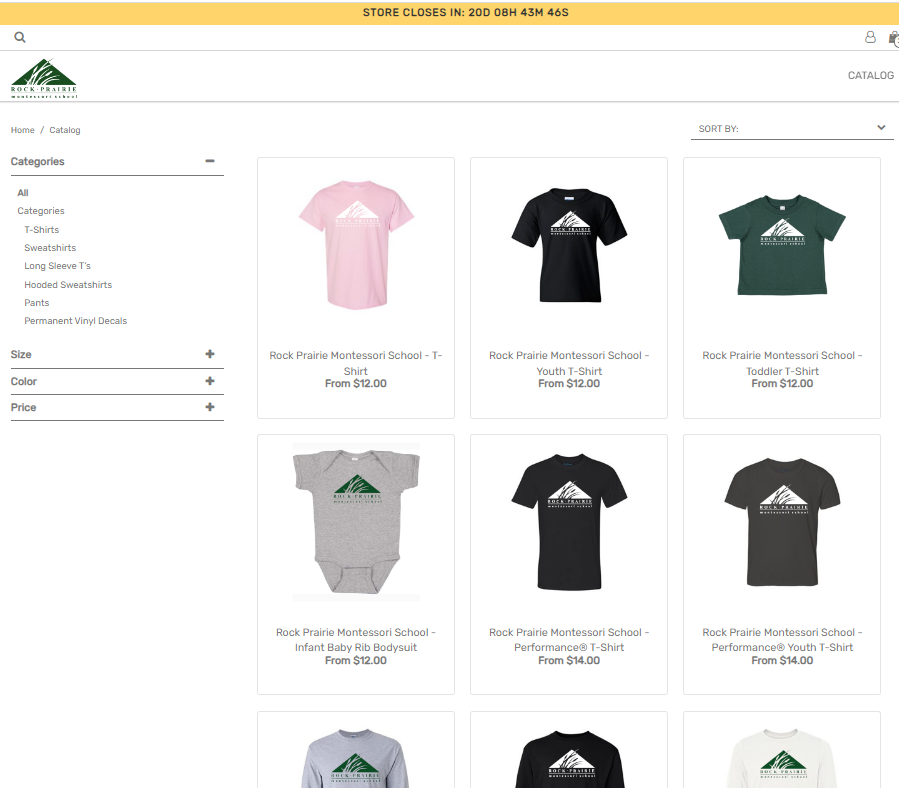
Task: Open the white long sleeve shirt thumbnail
Action: coord(782,758)
